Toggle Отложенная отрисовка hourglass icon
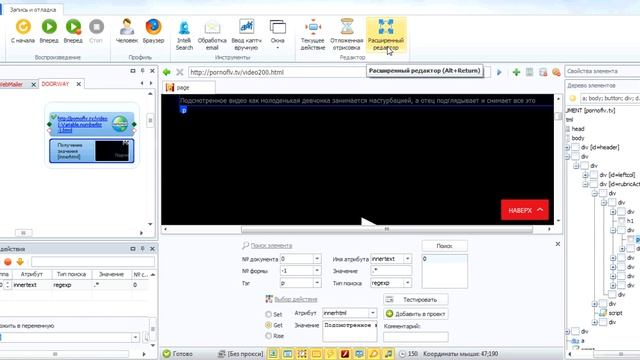Viewport: 640px width, 360px height. tap(347, 28)
